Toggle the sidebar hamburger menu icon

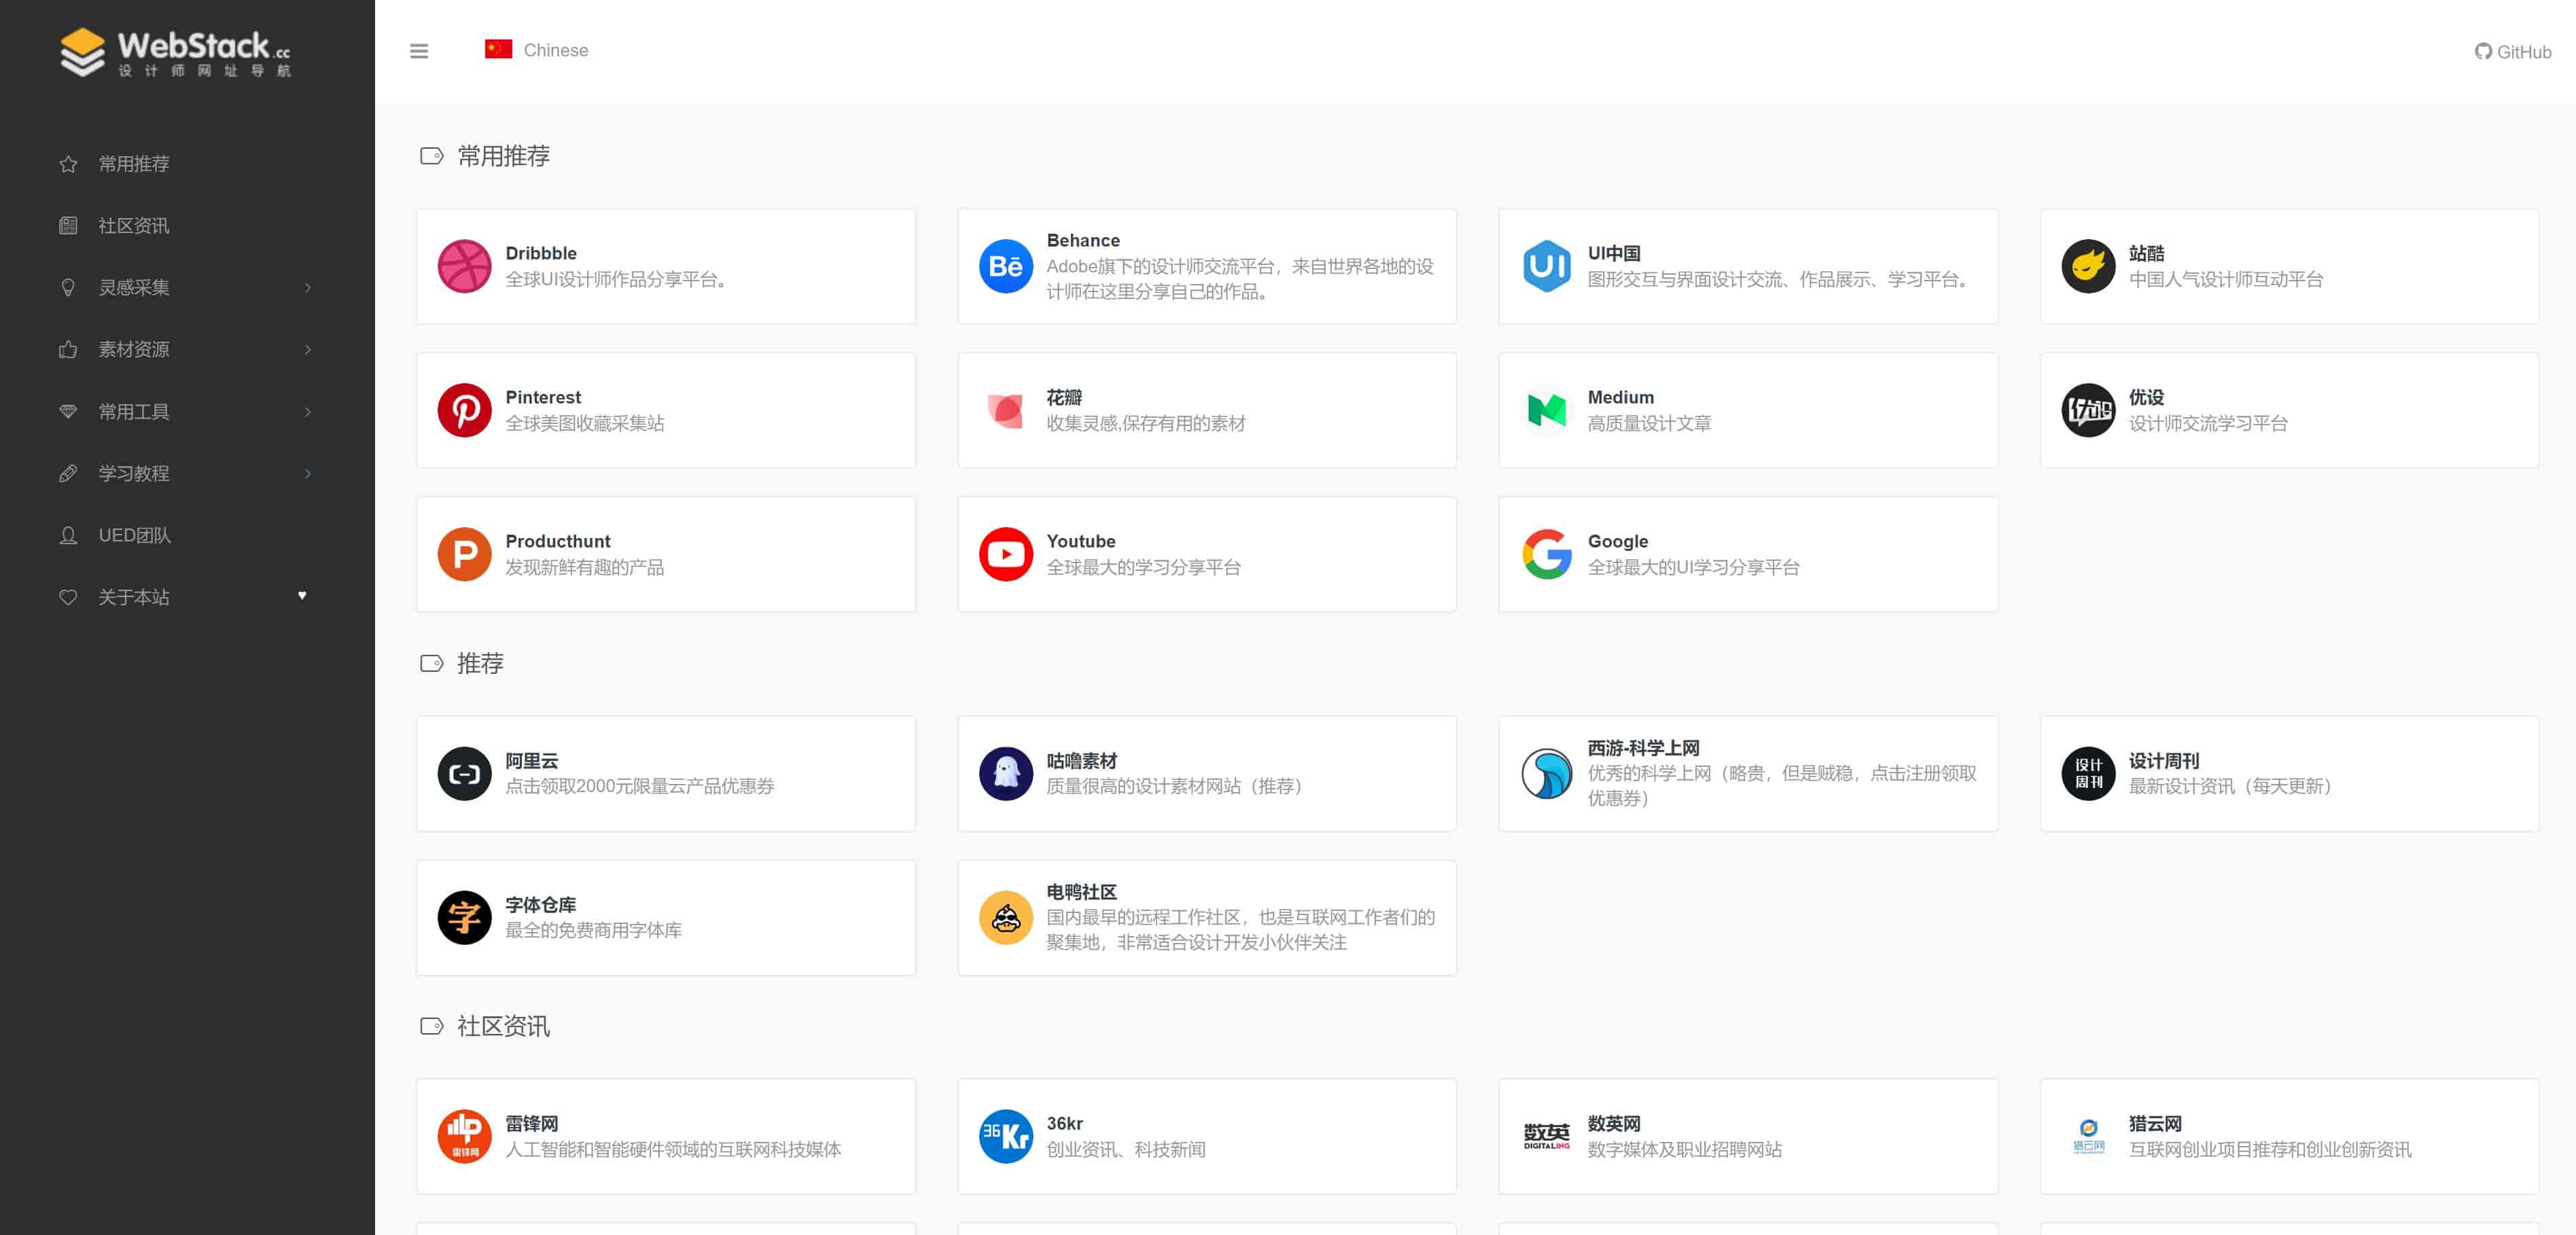(419, 51)
